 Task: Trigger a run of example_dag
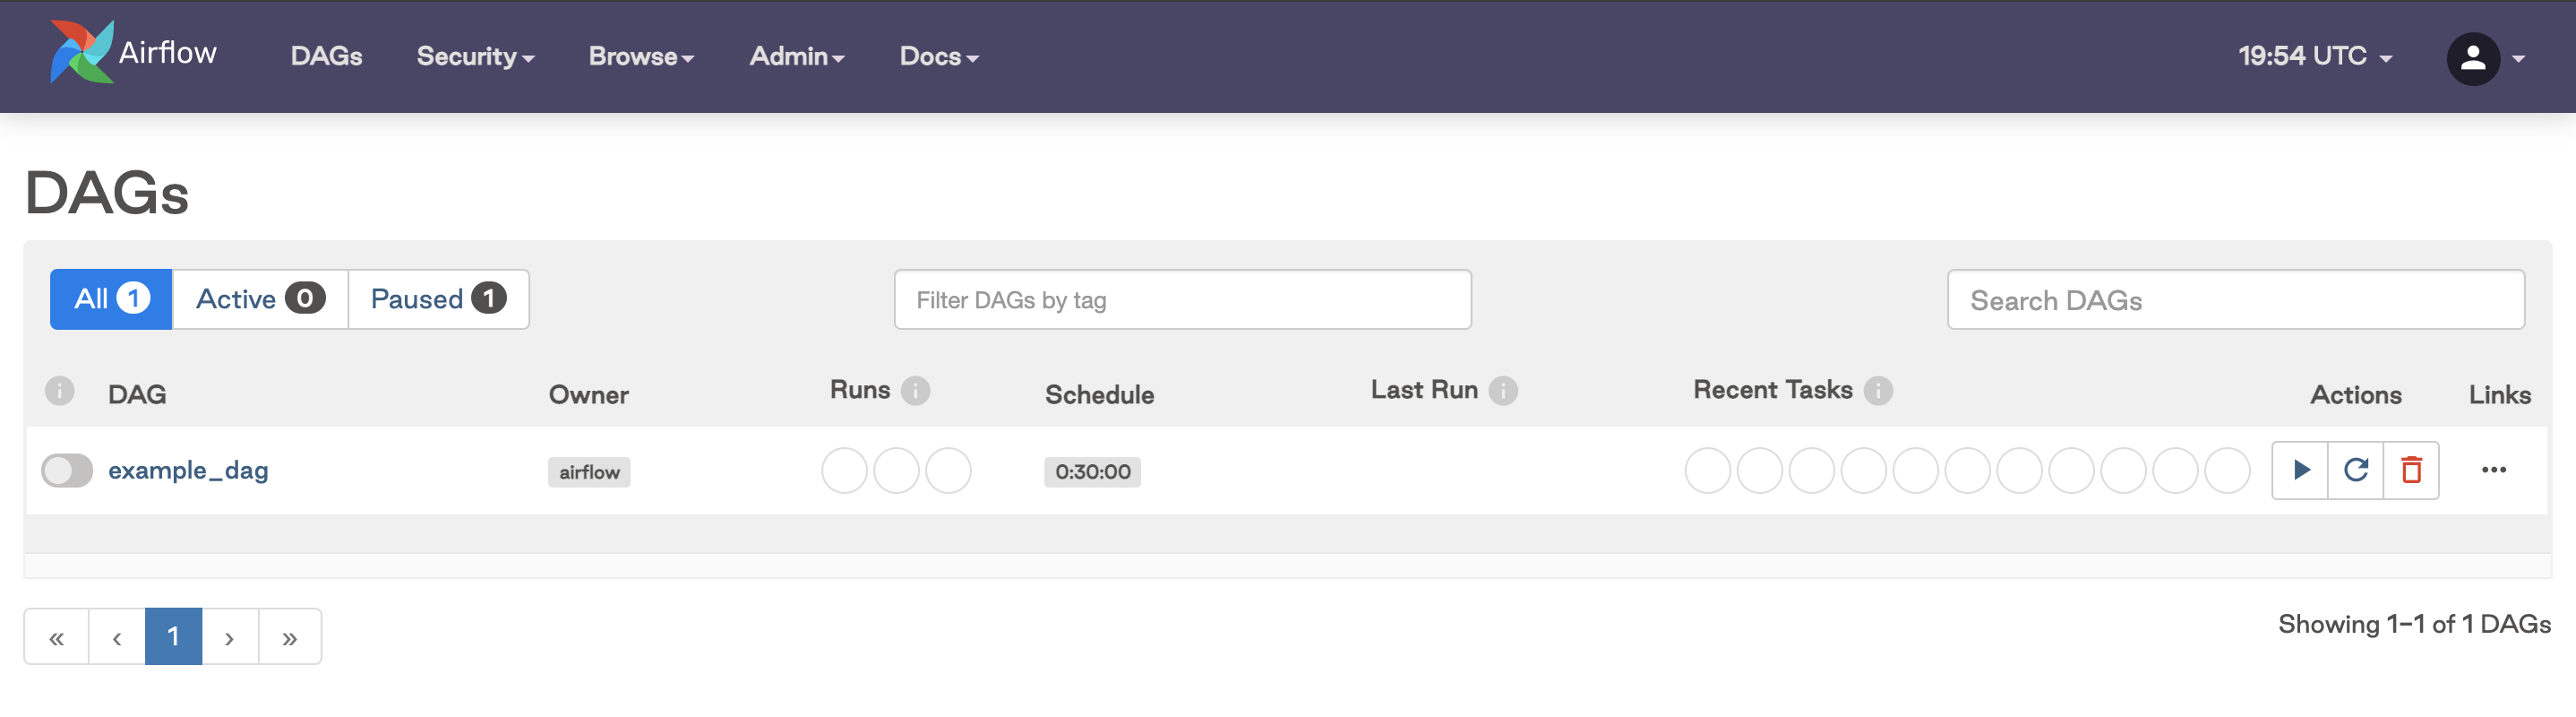point(2300,469)
